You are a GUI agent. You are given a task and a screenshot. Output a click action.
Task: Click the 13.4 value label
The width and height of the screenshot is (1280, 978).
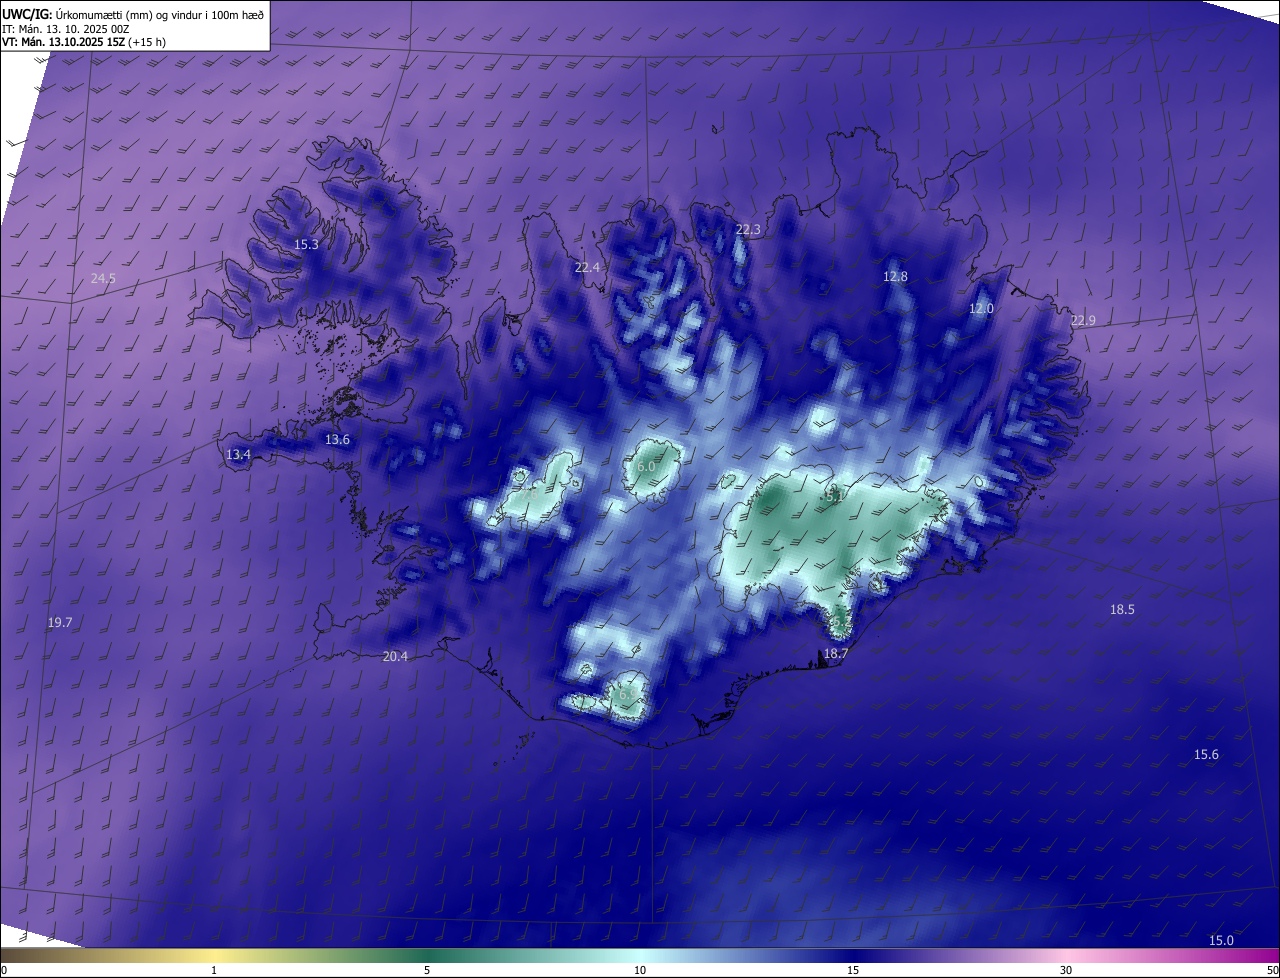coord(238,455)
